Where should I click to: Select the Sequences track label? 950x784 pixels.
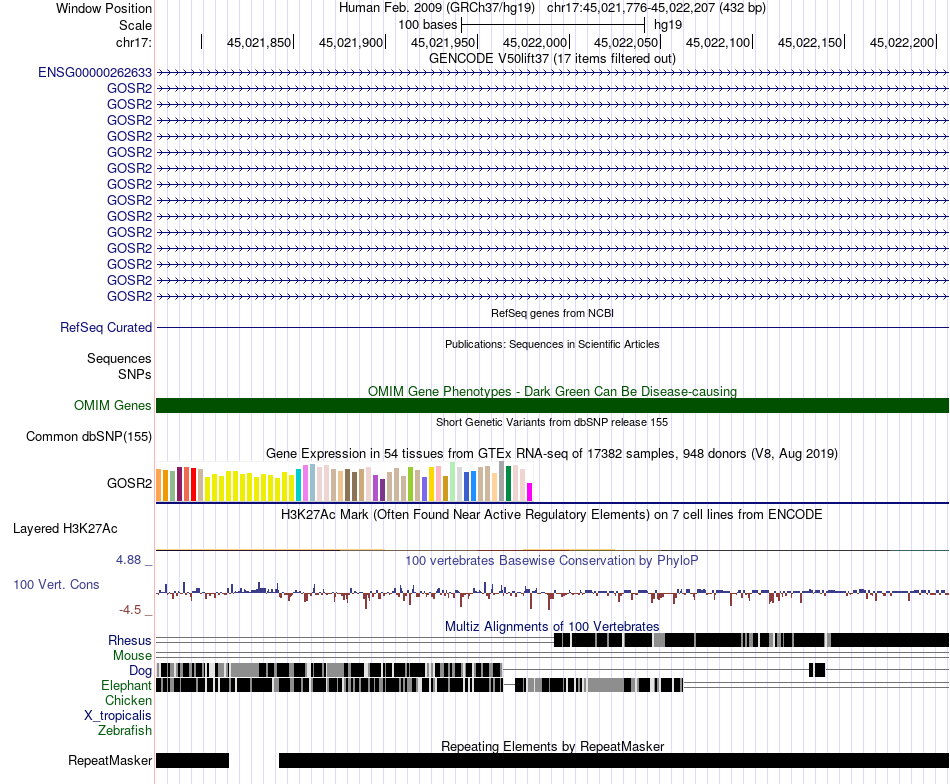pyautogui.click(x=119, y=358)
